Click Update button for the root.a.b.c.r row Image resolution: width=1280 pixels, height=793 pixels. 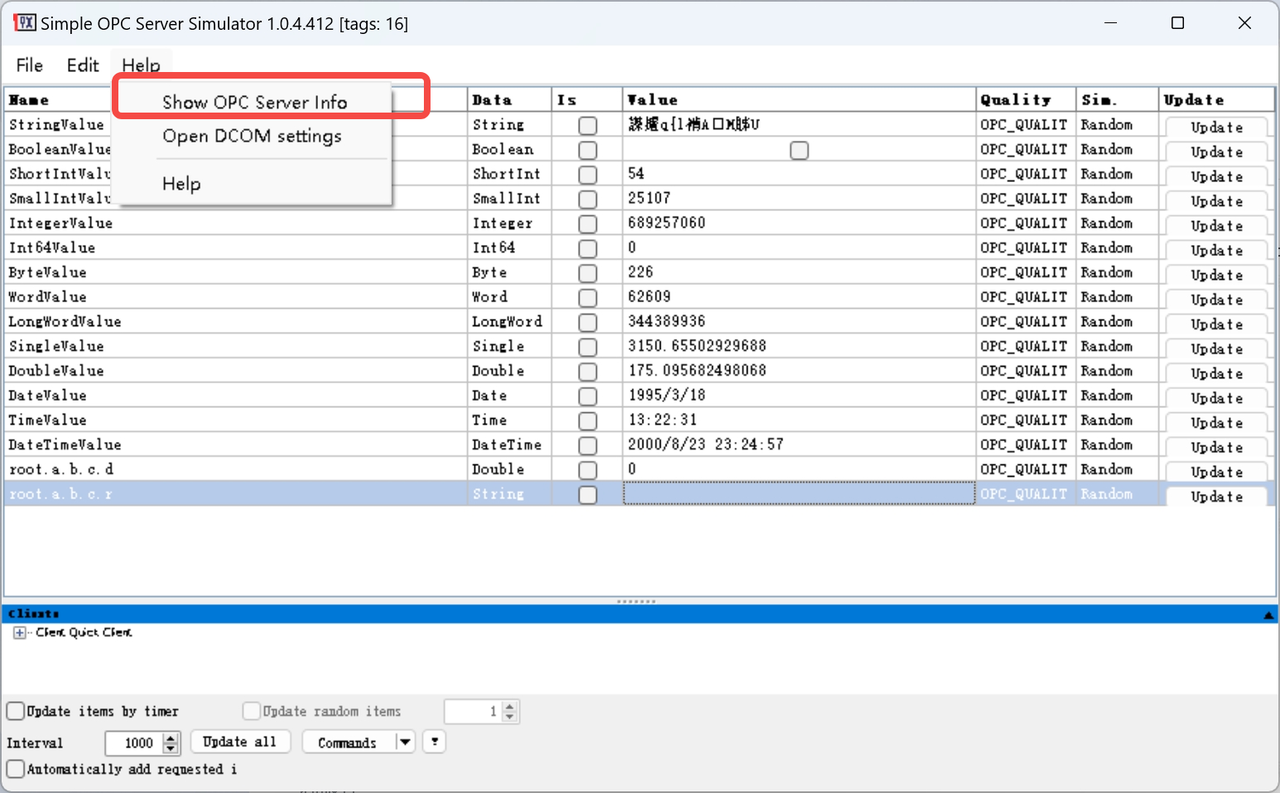pyautogui.click(x=1216, y=496)
